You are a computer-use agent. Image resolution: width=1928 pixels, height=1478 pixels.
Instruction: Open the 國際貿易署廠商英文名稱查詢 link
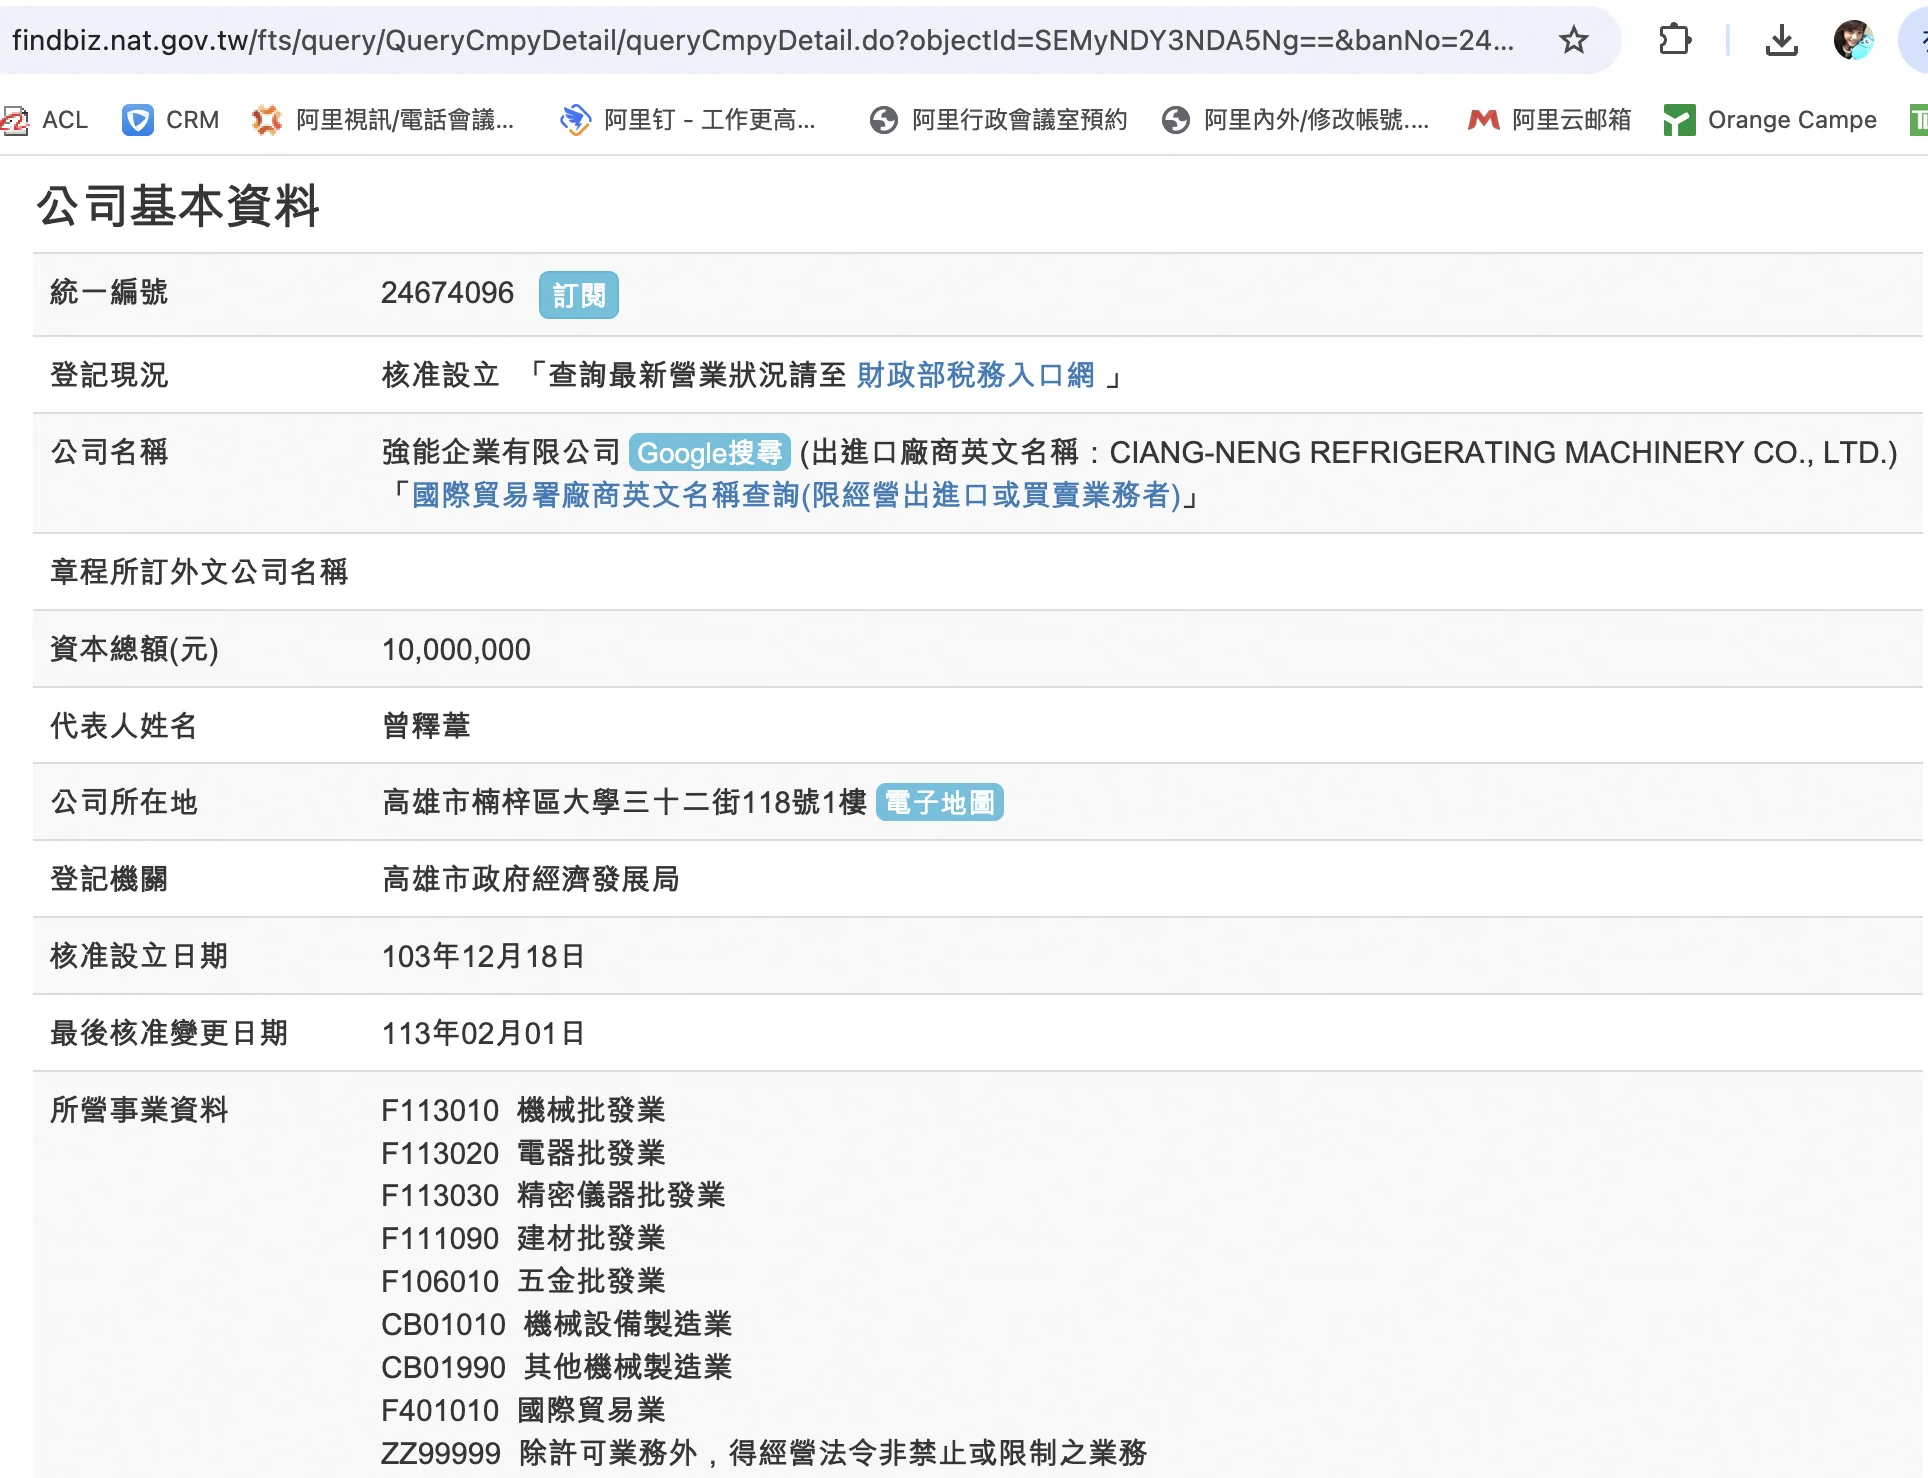(796, 495)
